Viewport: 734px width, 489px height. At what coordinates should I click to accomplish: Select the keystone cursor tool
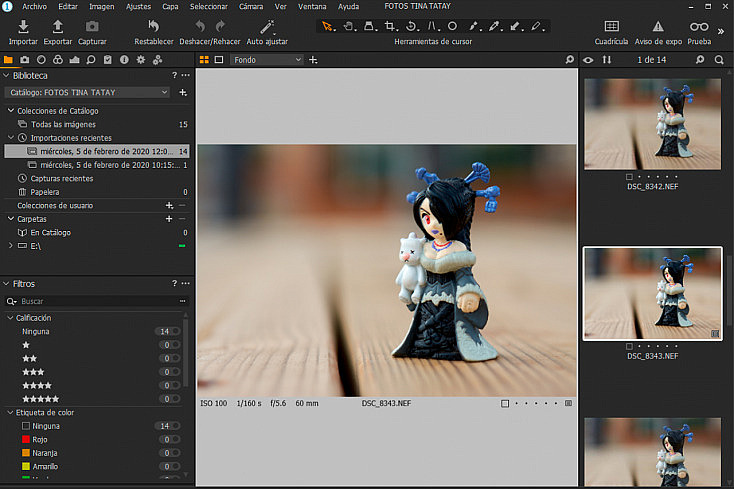coord(432,26)
